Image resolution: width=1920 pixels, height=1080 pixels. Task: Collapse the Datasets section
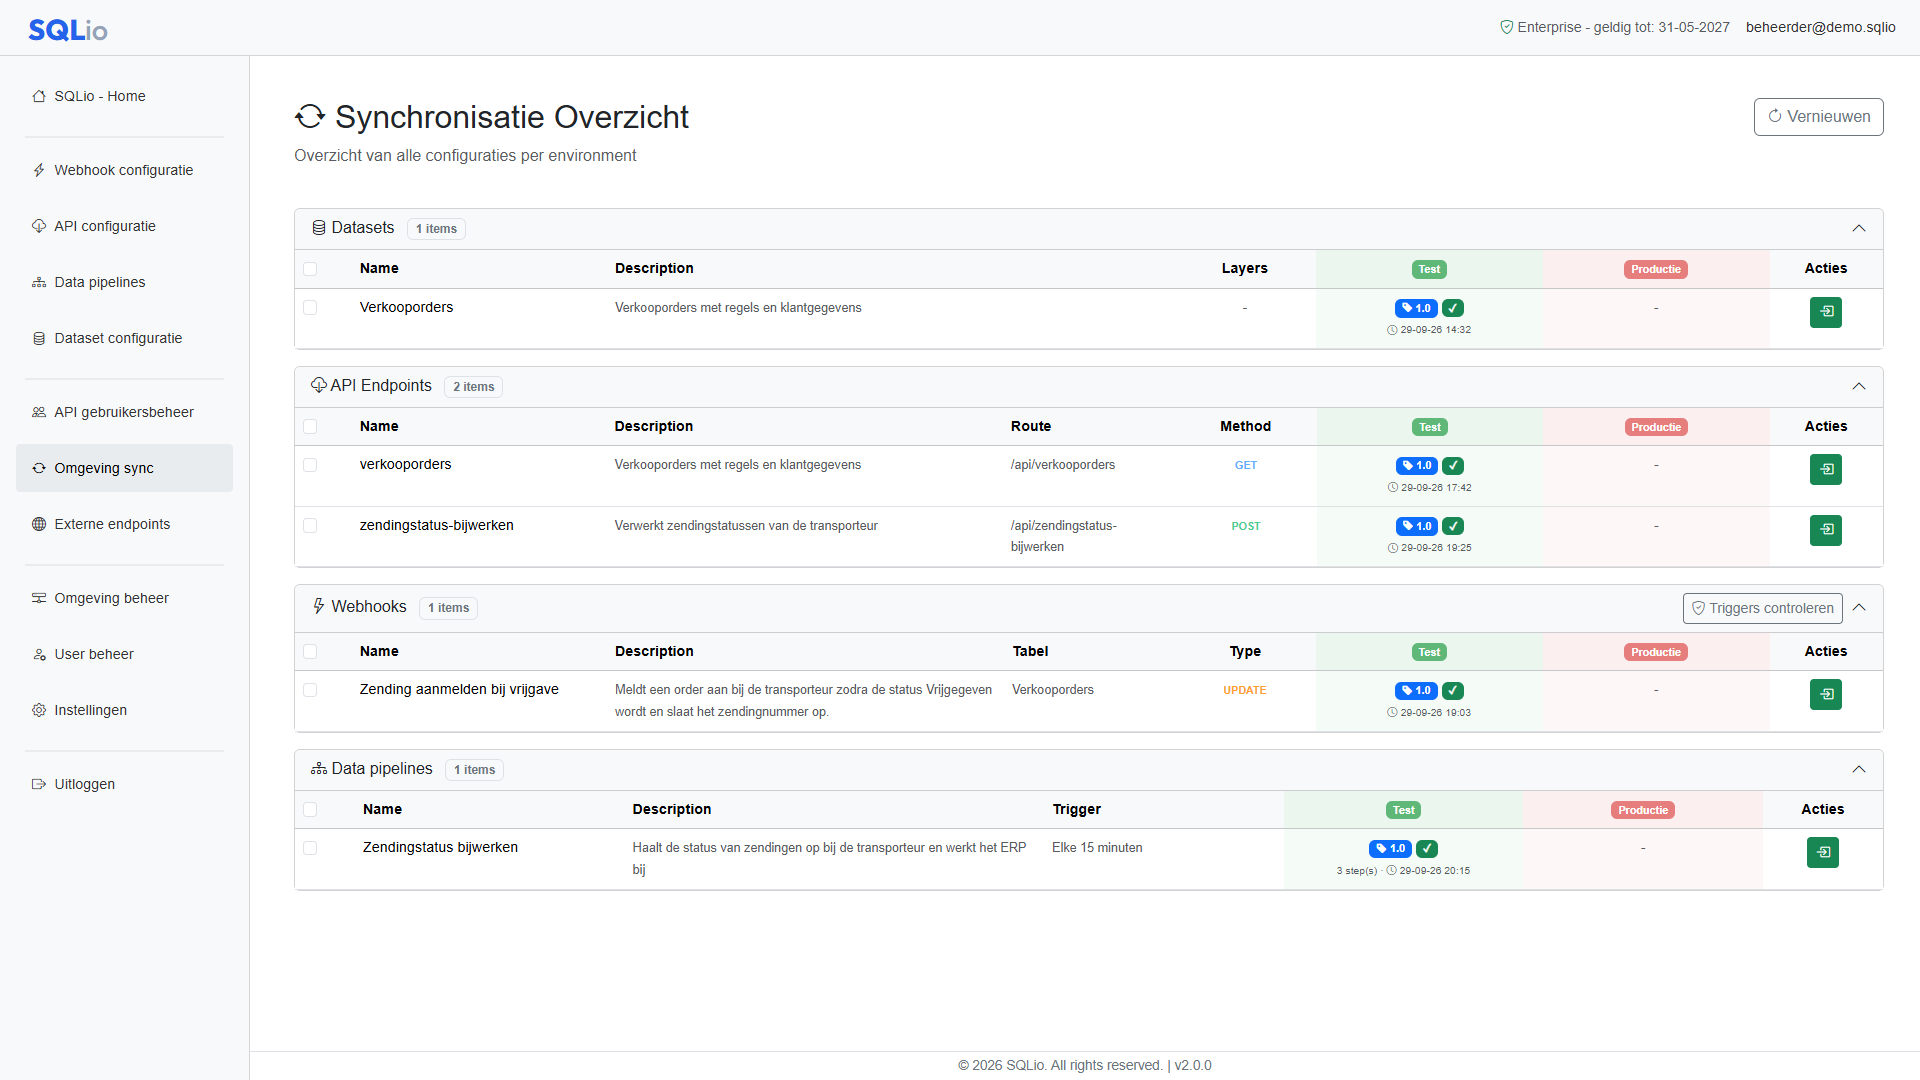(x=1859, y=229)
